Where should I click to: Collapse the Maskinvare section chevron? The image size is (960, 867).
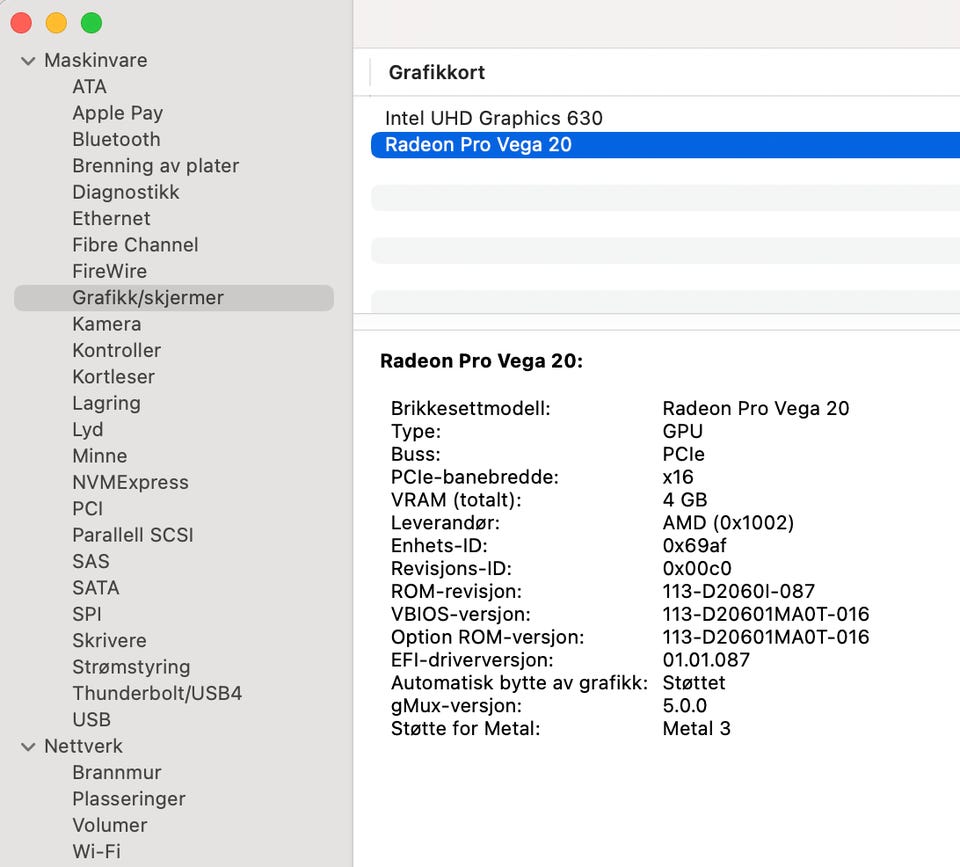click(28, 61)
